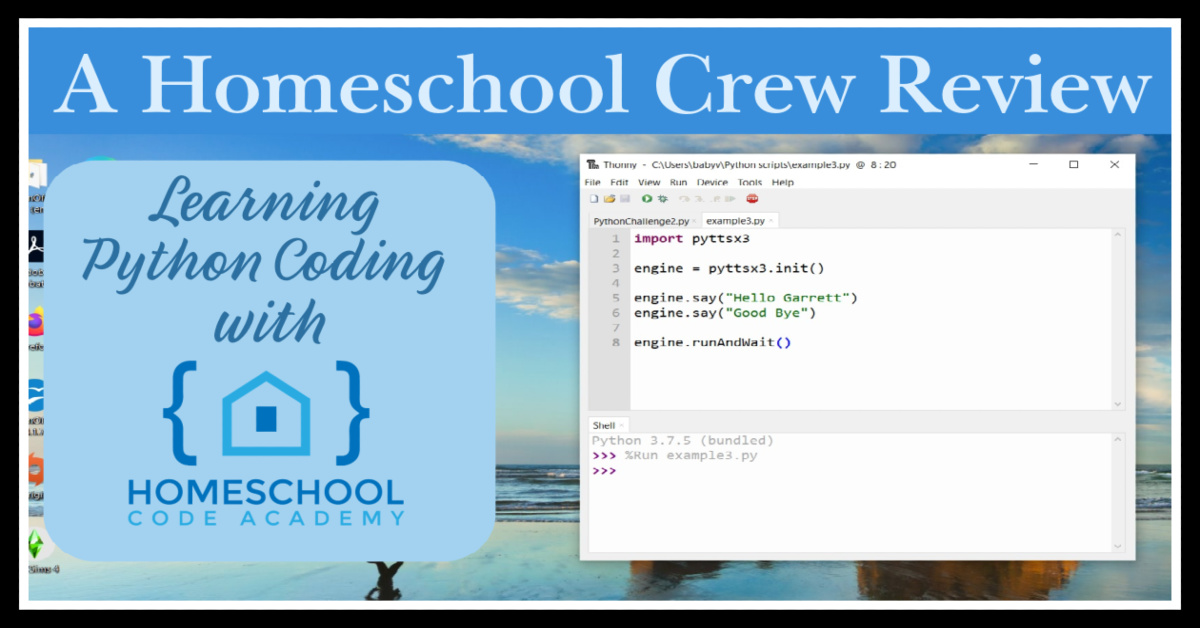Image resolution: width=1200 pixels, height=628 pixels.
Task: Open the File menu
Action: coord(592,182)
